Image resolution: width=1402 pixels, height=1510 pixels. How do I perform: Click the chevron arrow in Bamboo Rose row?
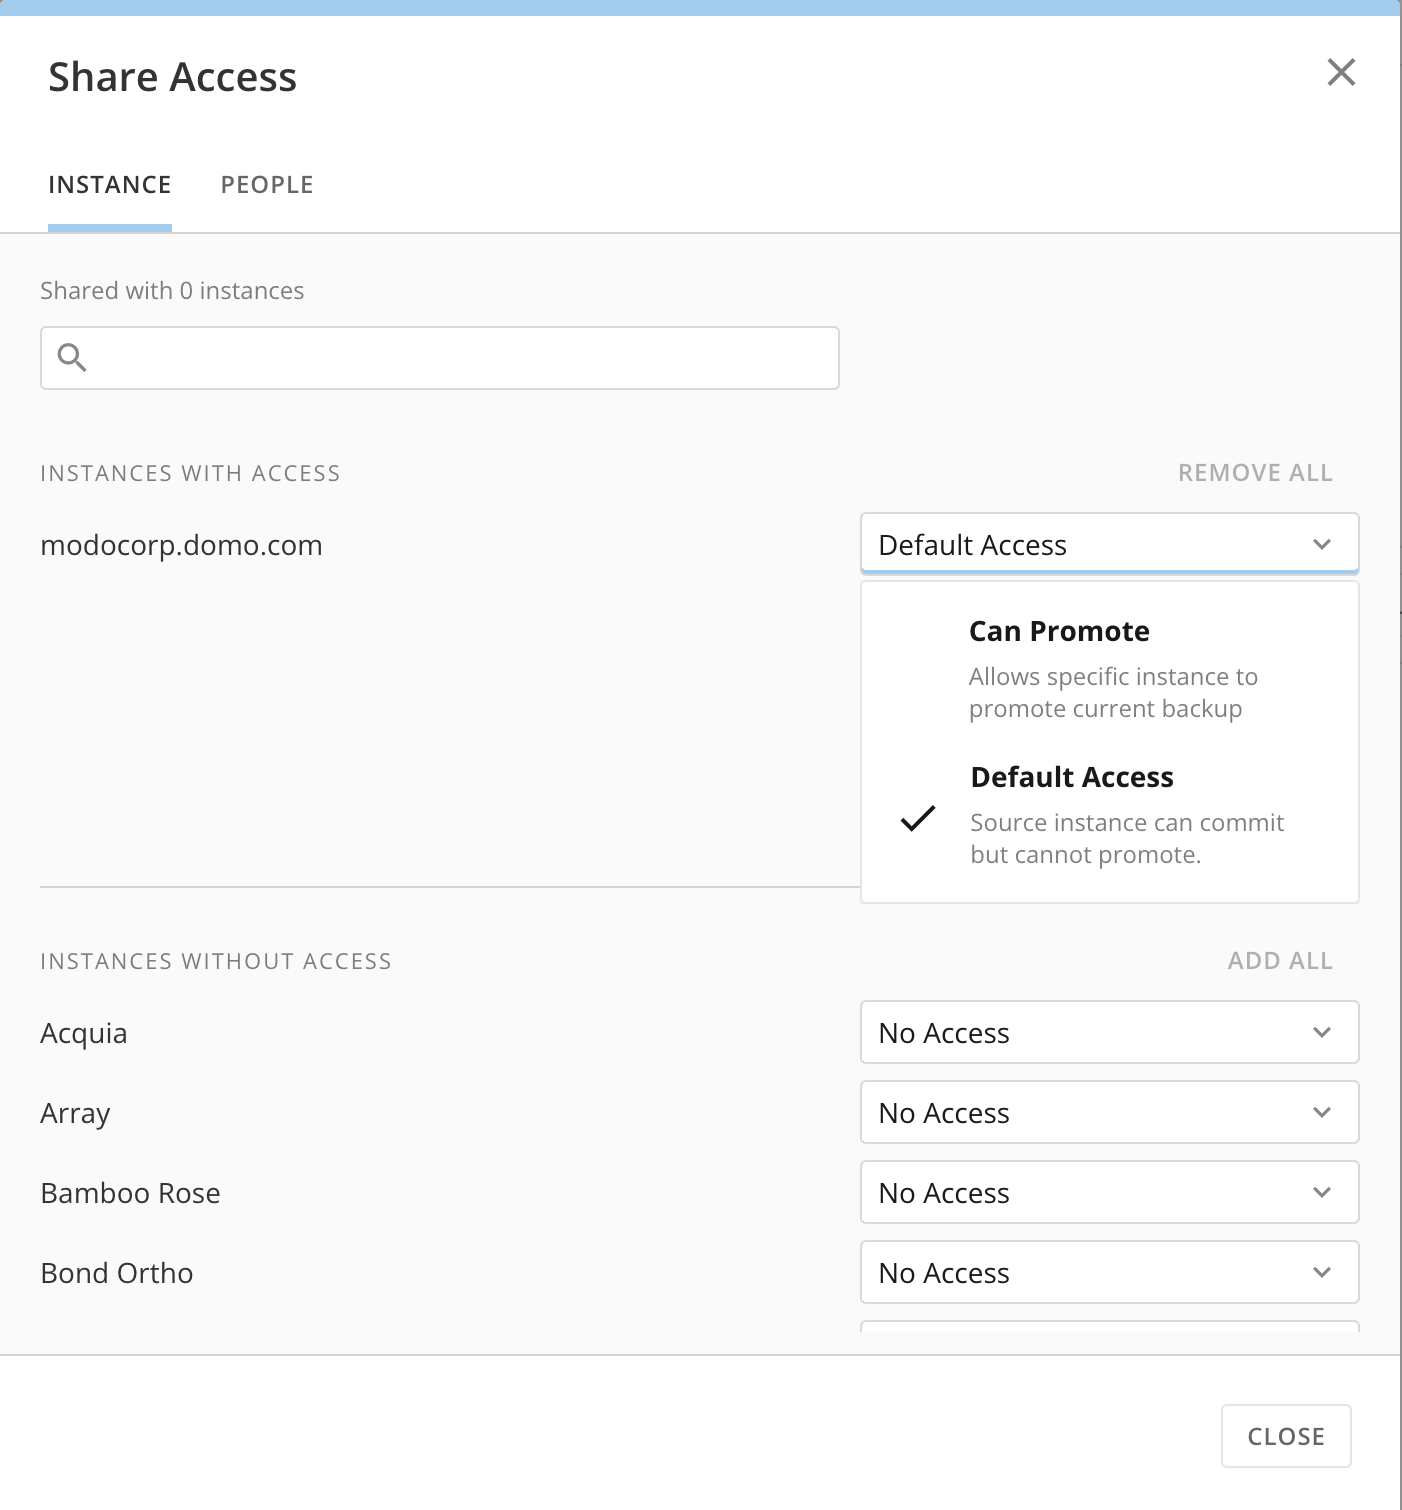click(1322, 1192)
